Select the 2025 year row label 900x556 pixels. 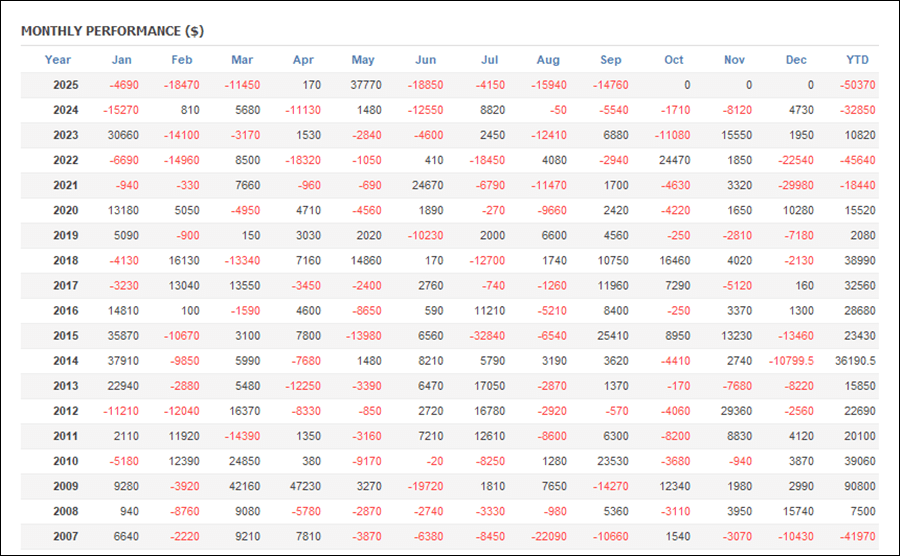coord(65,85)
